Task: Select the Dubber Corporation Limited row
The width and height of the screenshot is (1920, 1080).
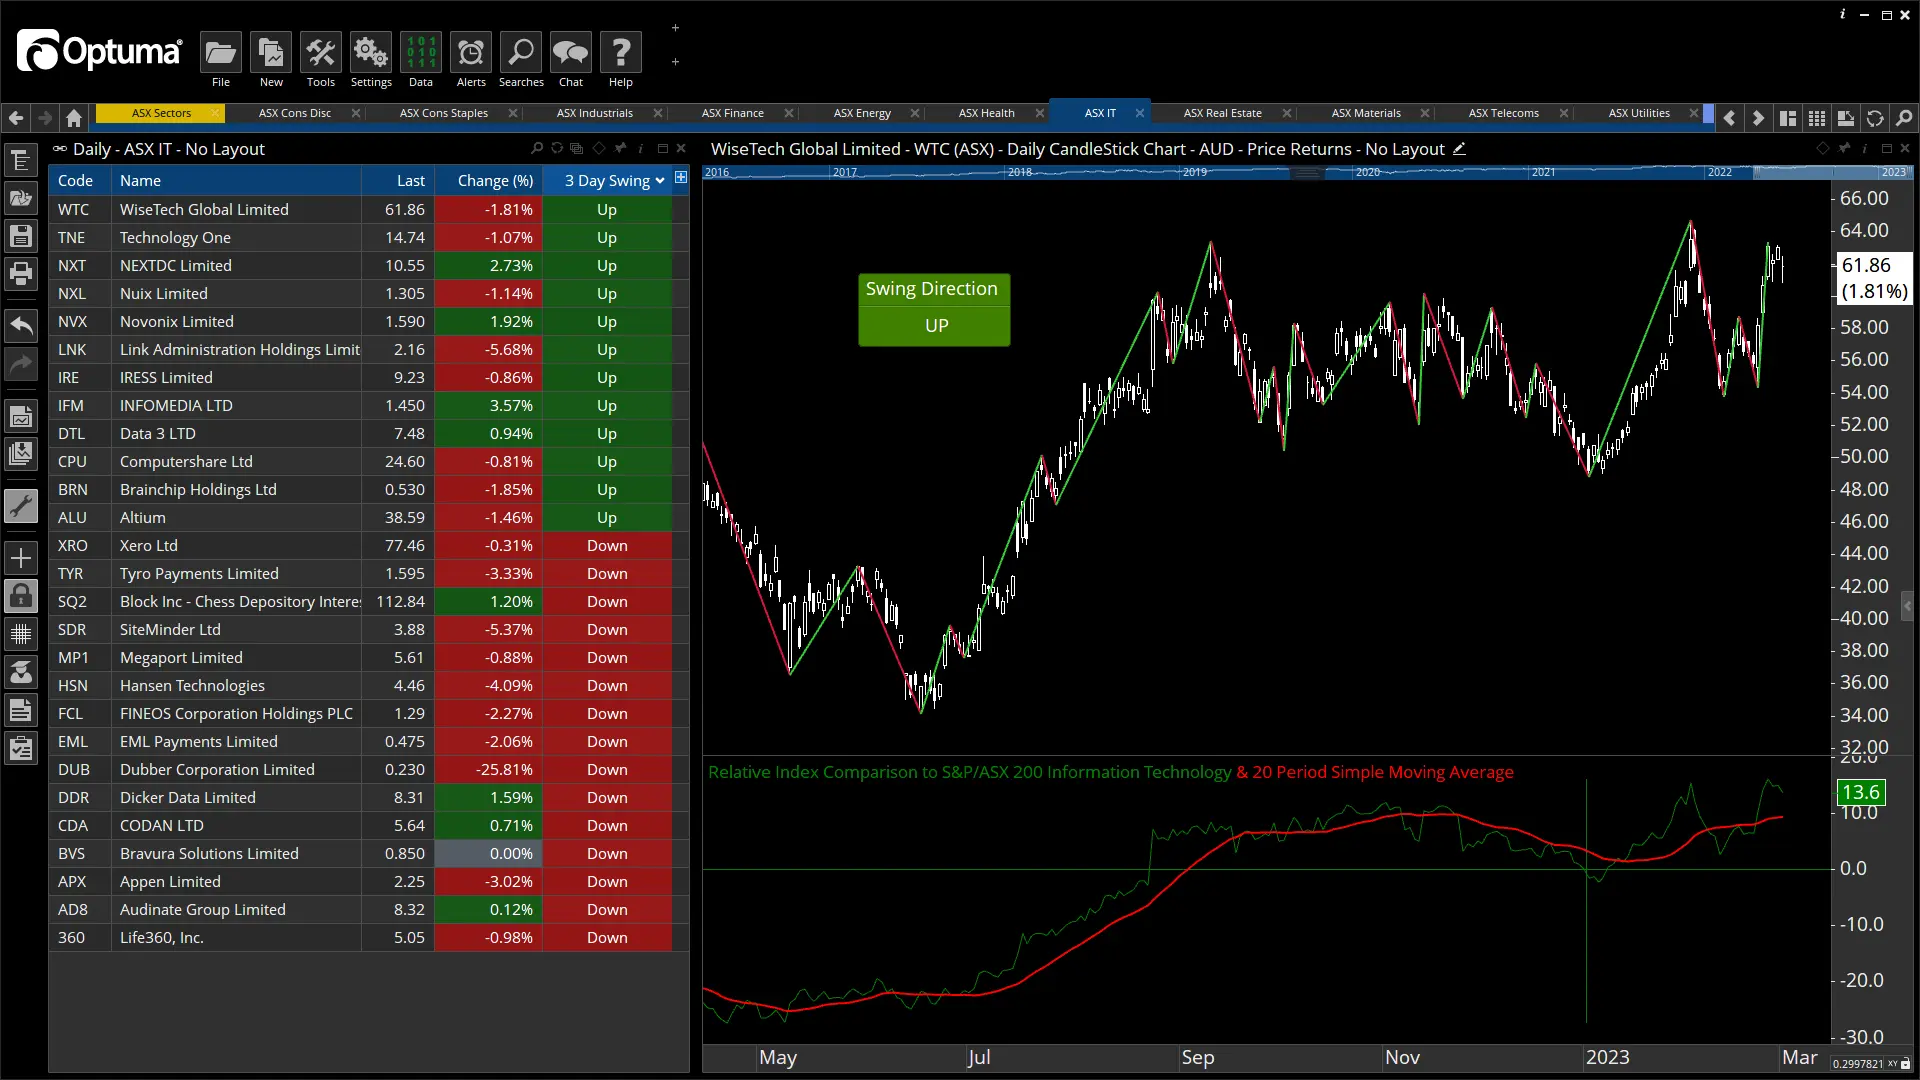Action: pyautogui.click(x=369, y=769)
